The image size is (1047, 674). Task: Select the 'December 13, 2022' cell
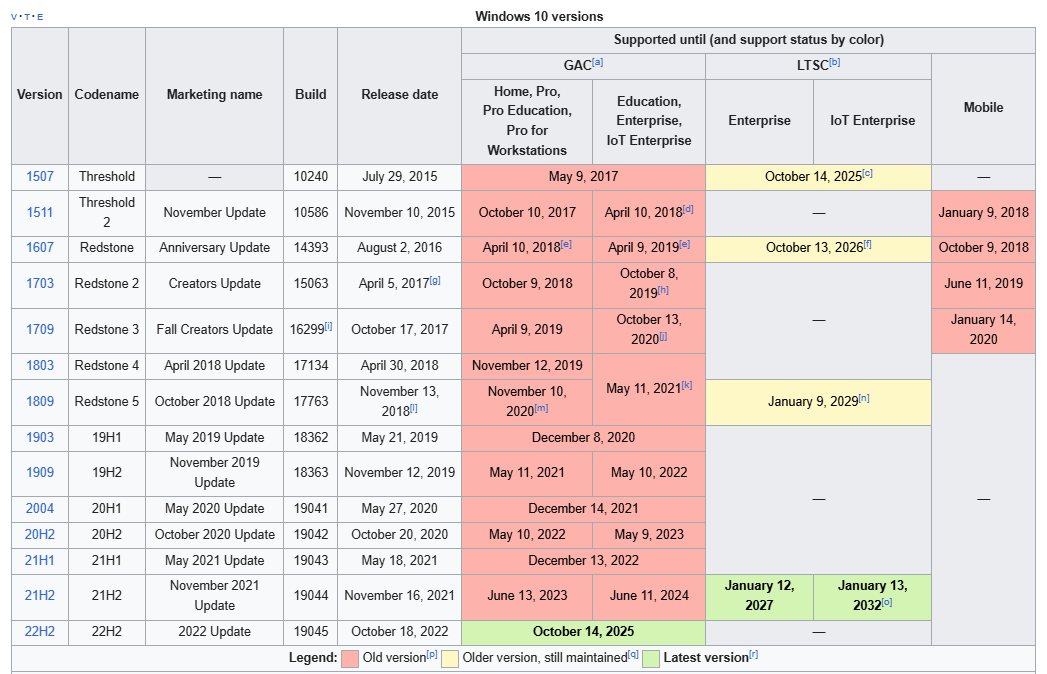pos(583,560)
